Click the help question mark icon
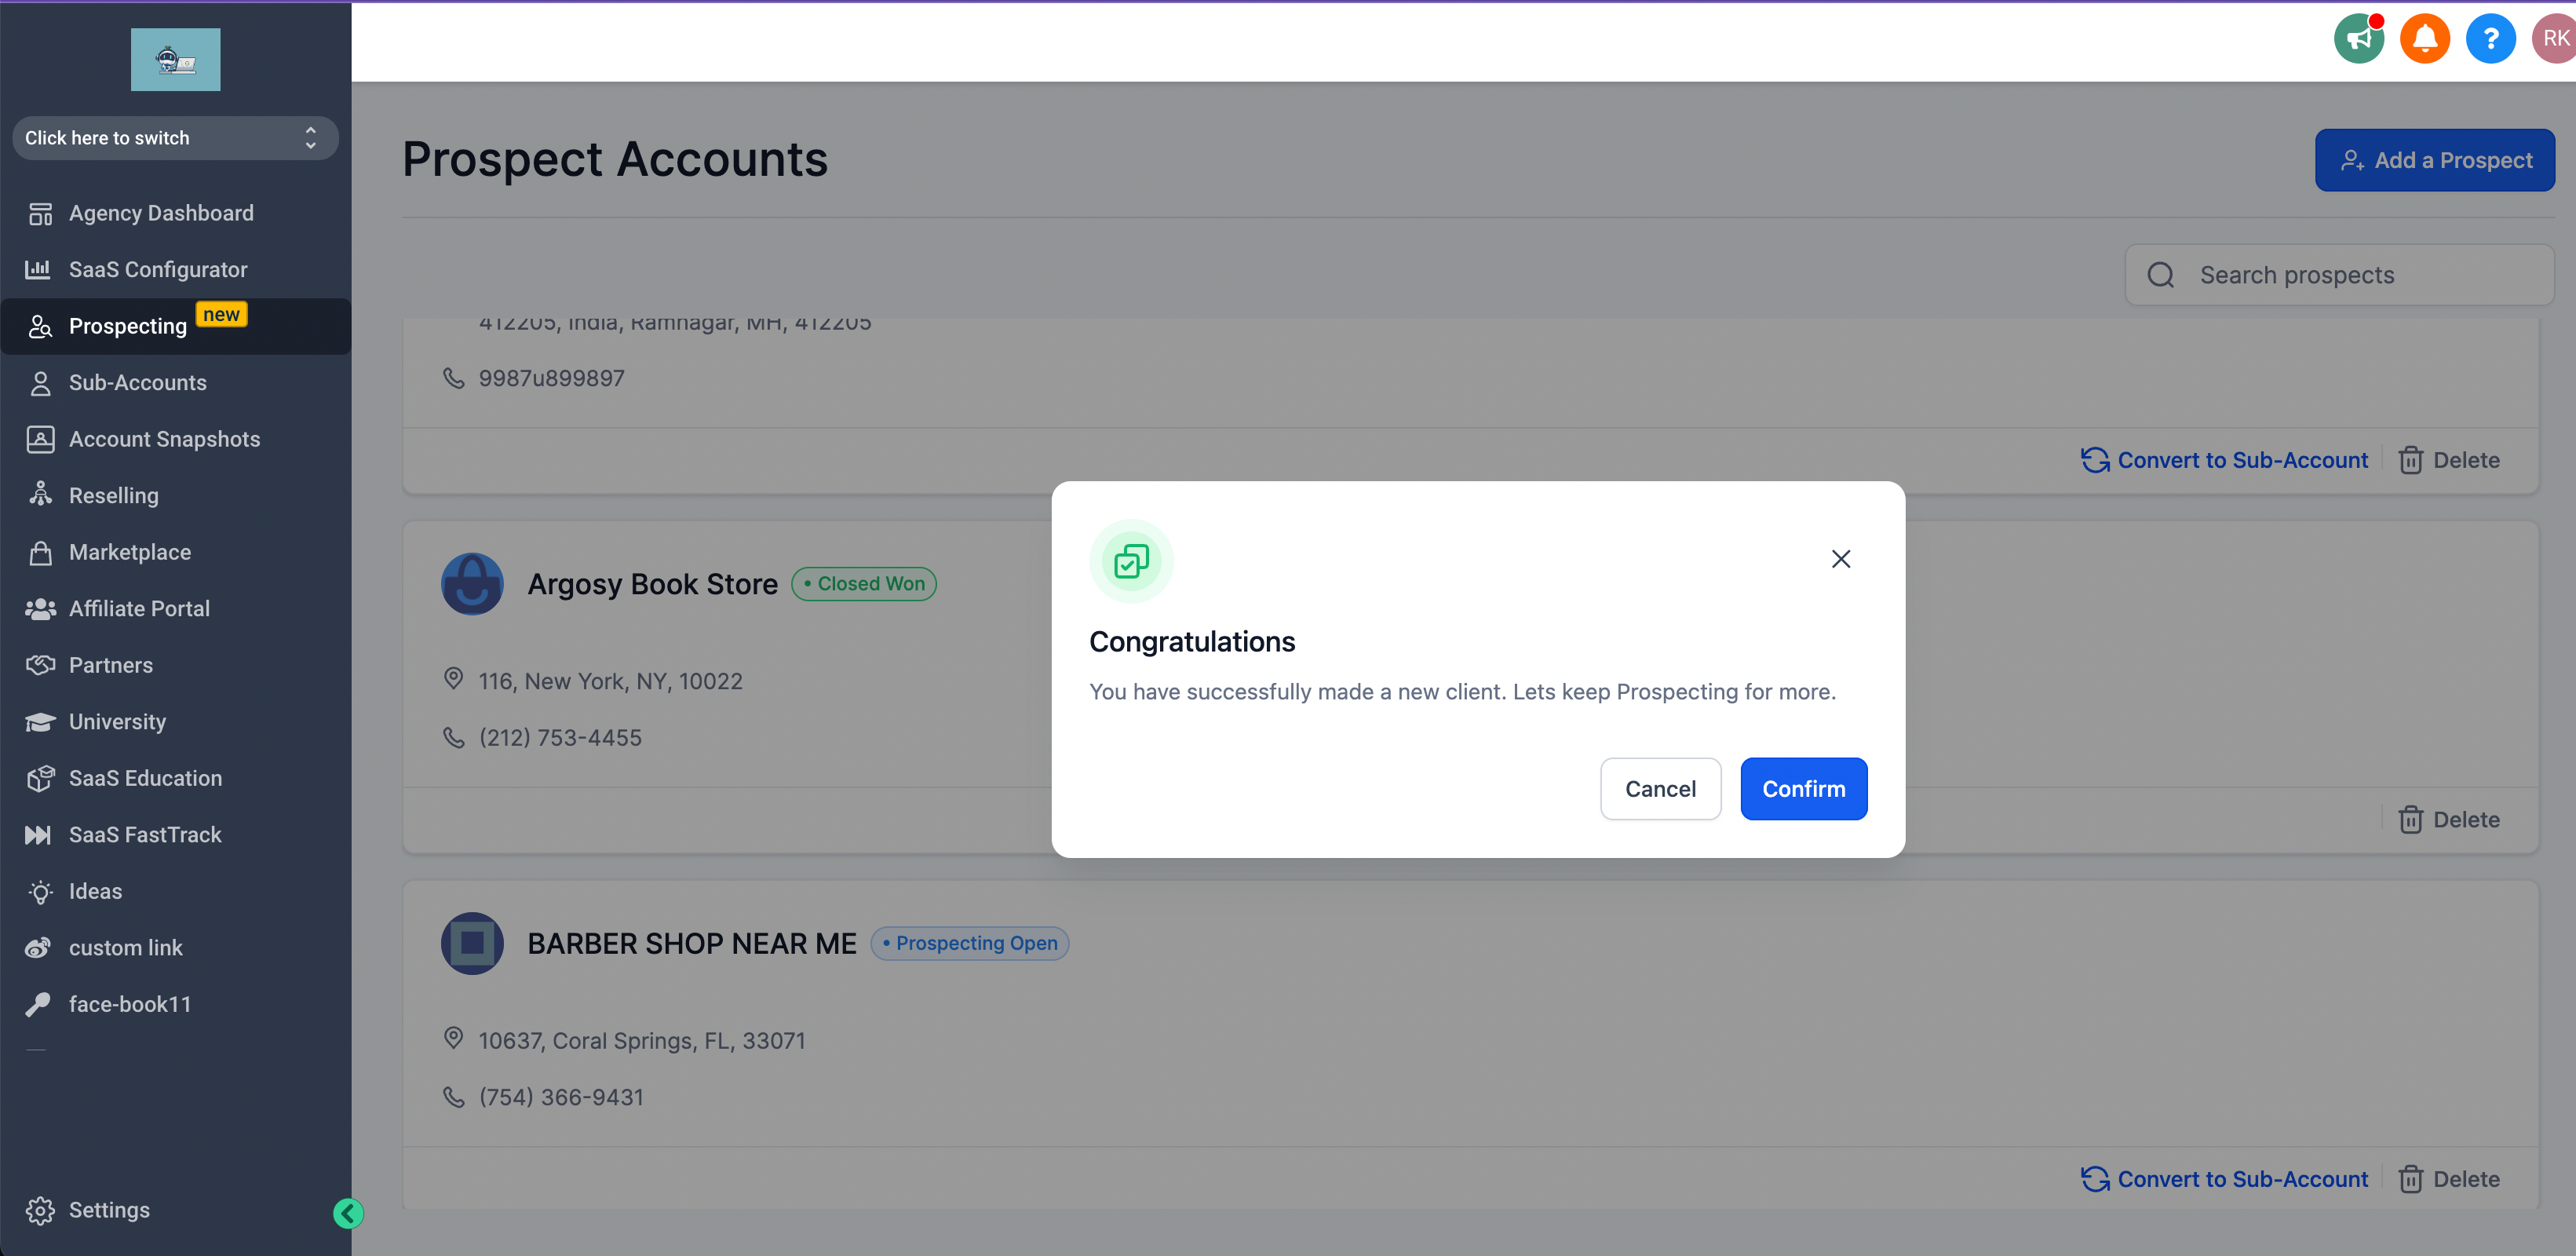Image resolution: width=2576 pixels, height=1256 pixels. tap(2491, 38)
